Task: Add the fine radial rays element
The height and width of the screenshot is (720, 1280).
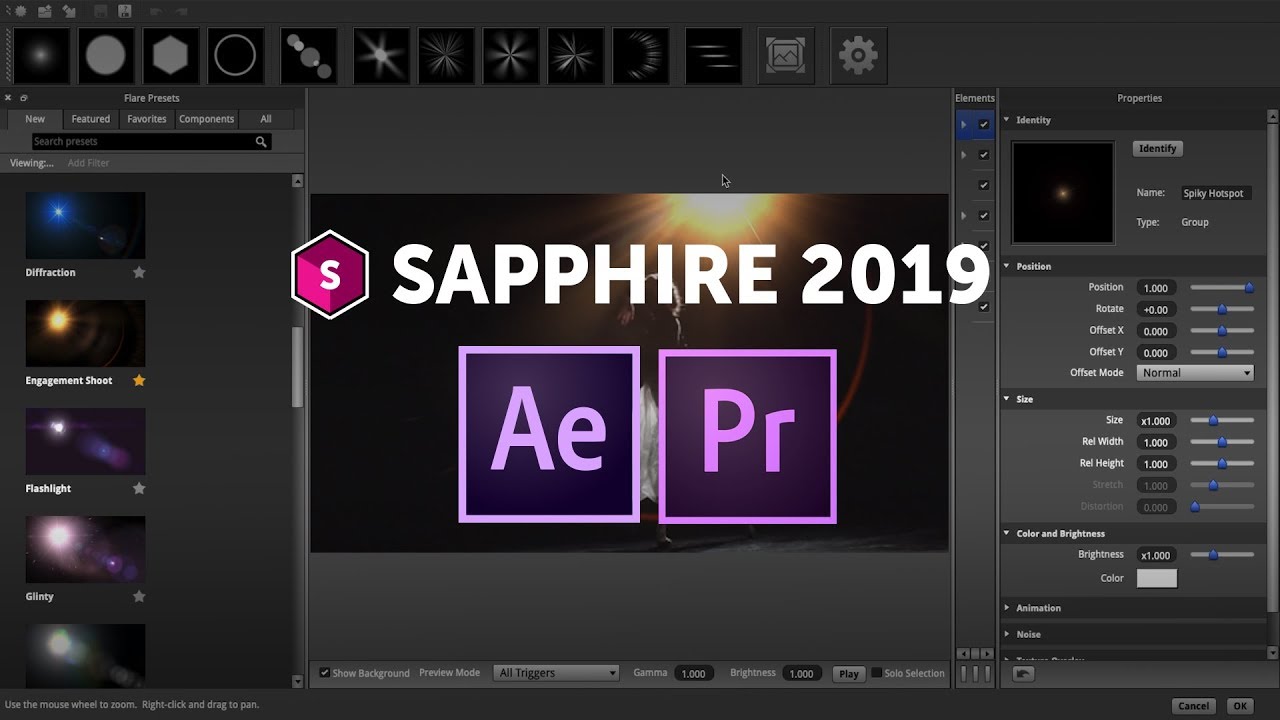Action: click(x=446, y=55)
